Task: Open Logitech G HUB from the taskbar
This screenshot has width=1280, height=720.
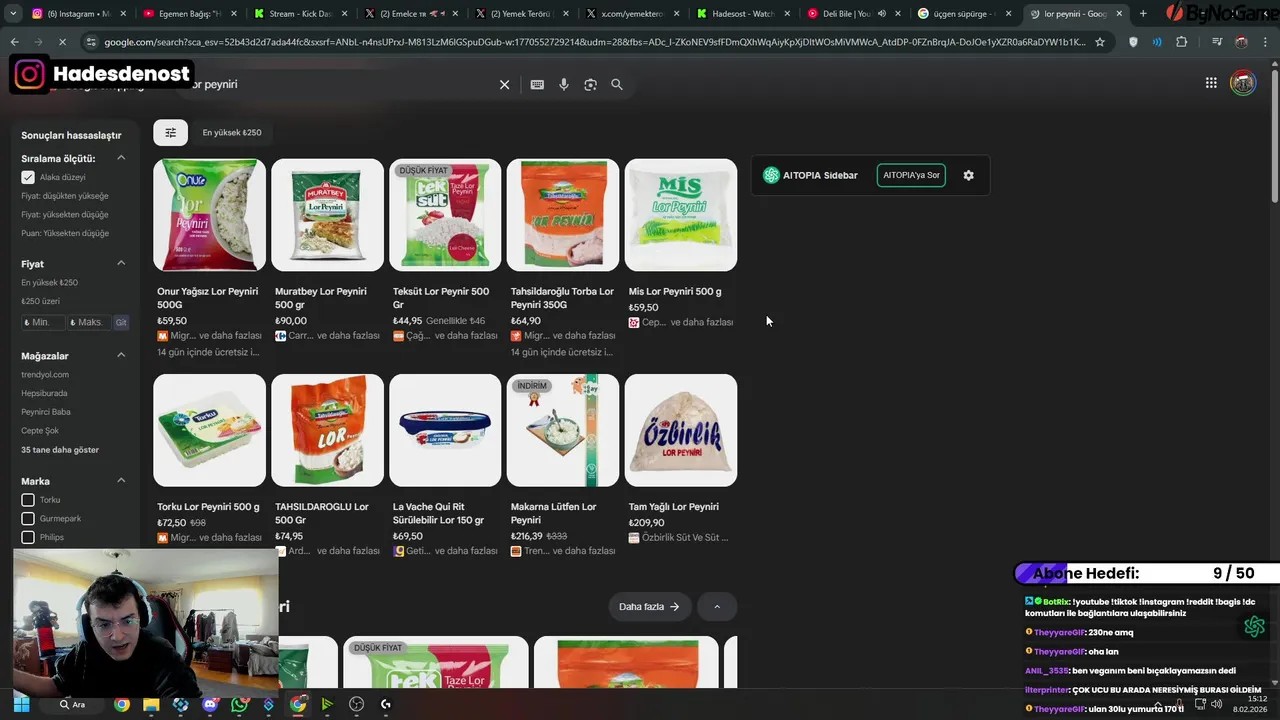Action: [x=386, y=704]
